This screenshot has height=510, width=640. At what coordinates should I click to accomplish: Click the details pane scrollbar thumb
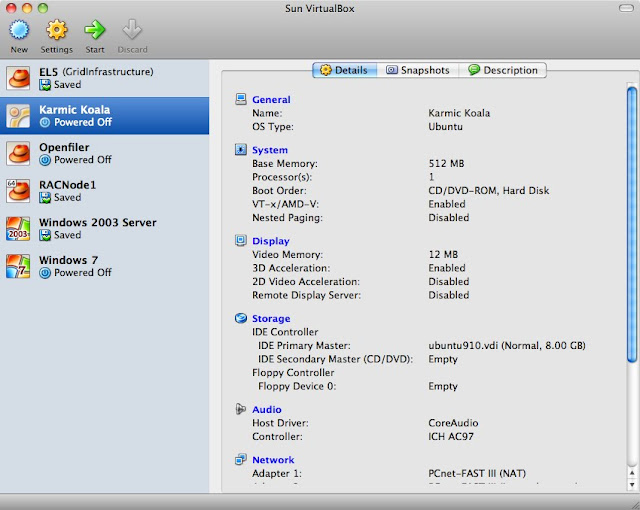tap(632, 224)
